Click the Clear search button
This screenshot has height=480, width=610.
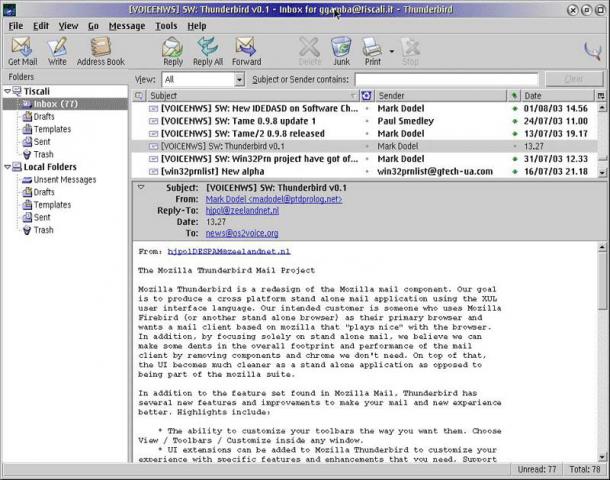pos(574,79)
